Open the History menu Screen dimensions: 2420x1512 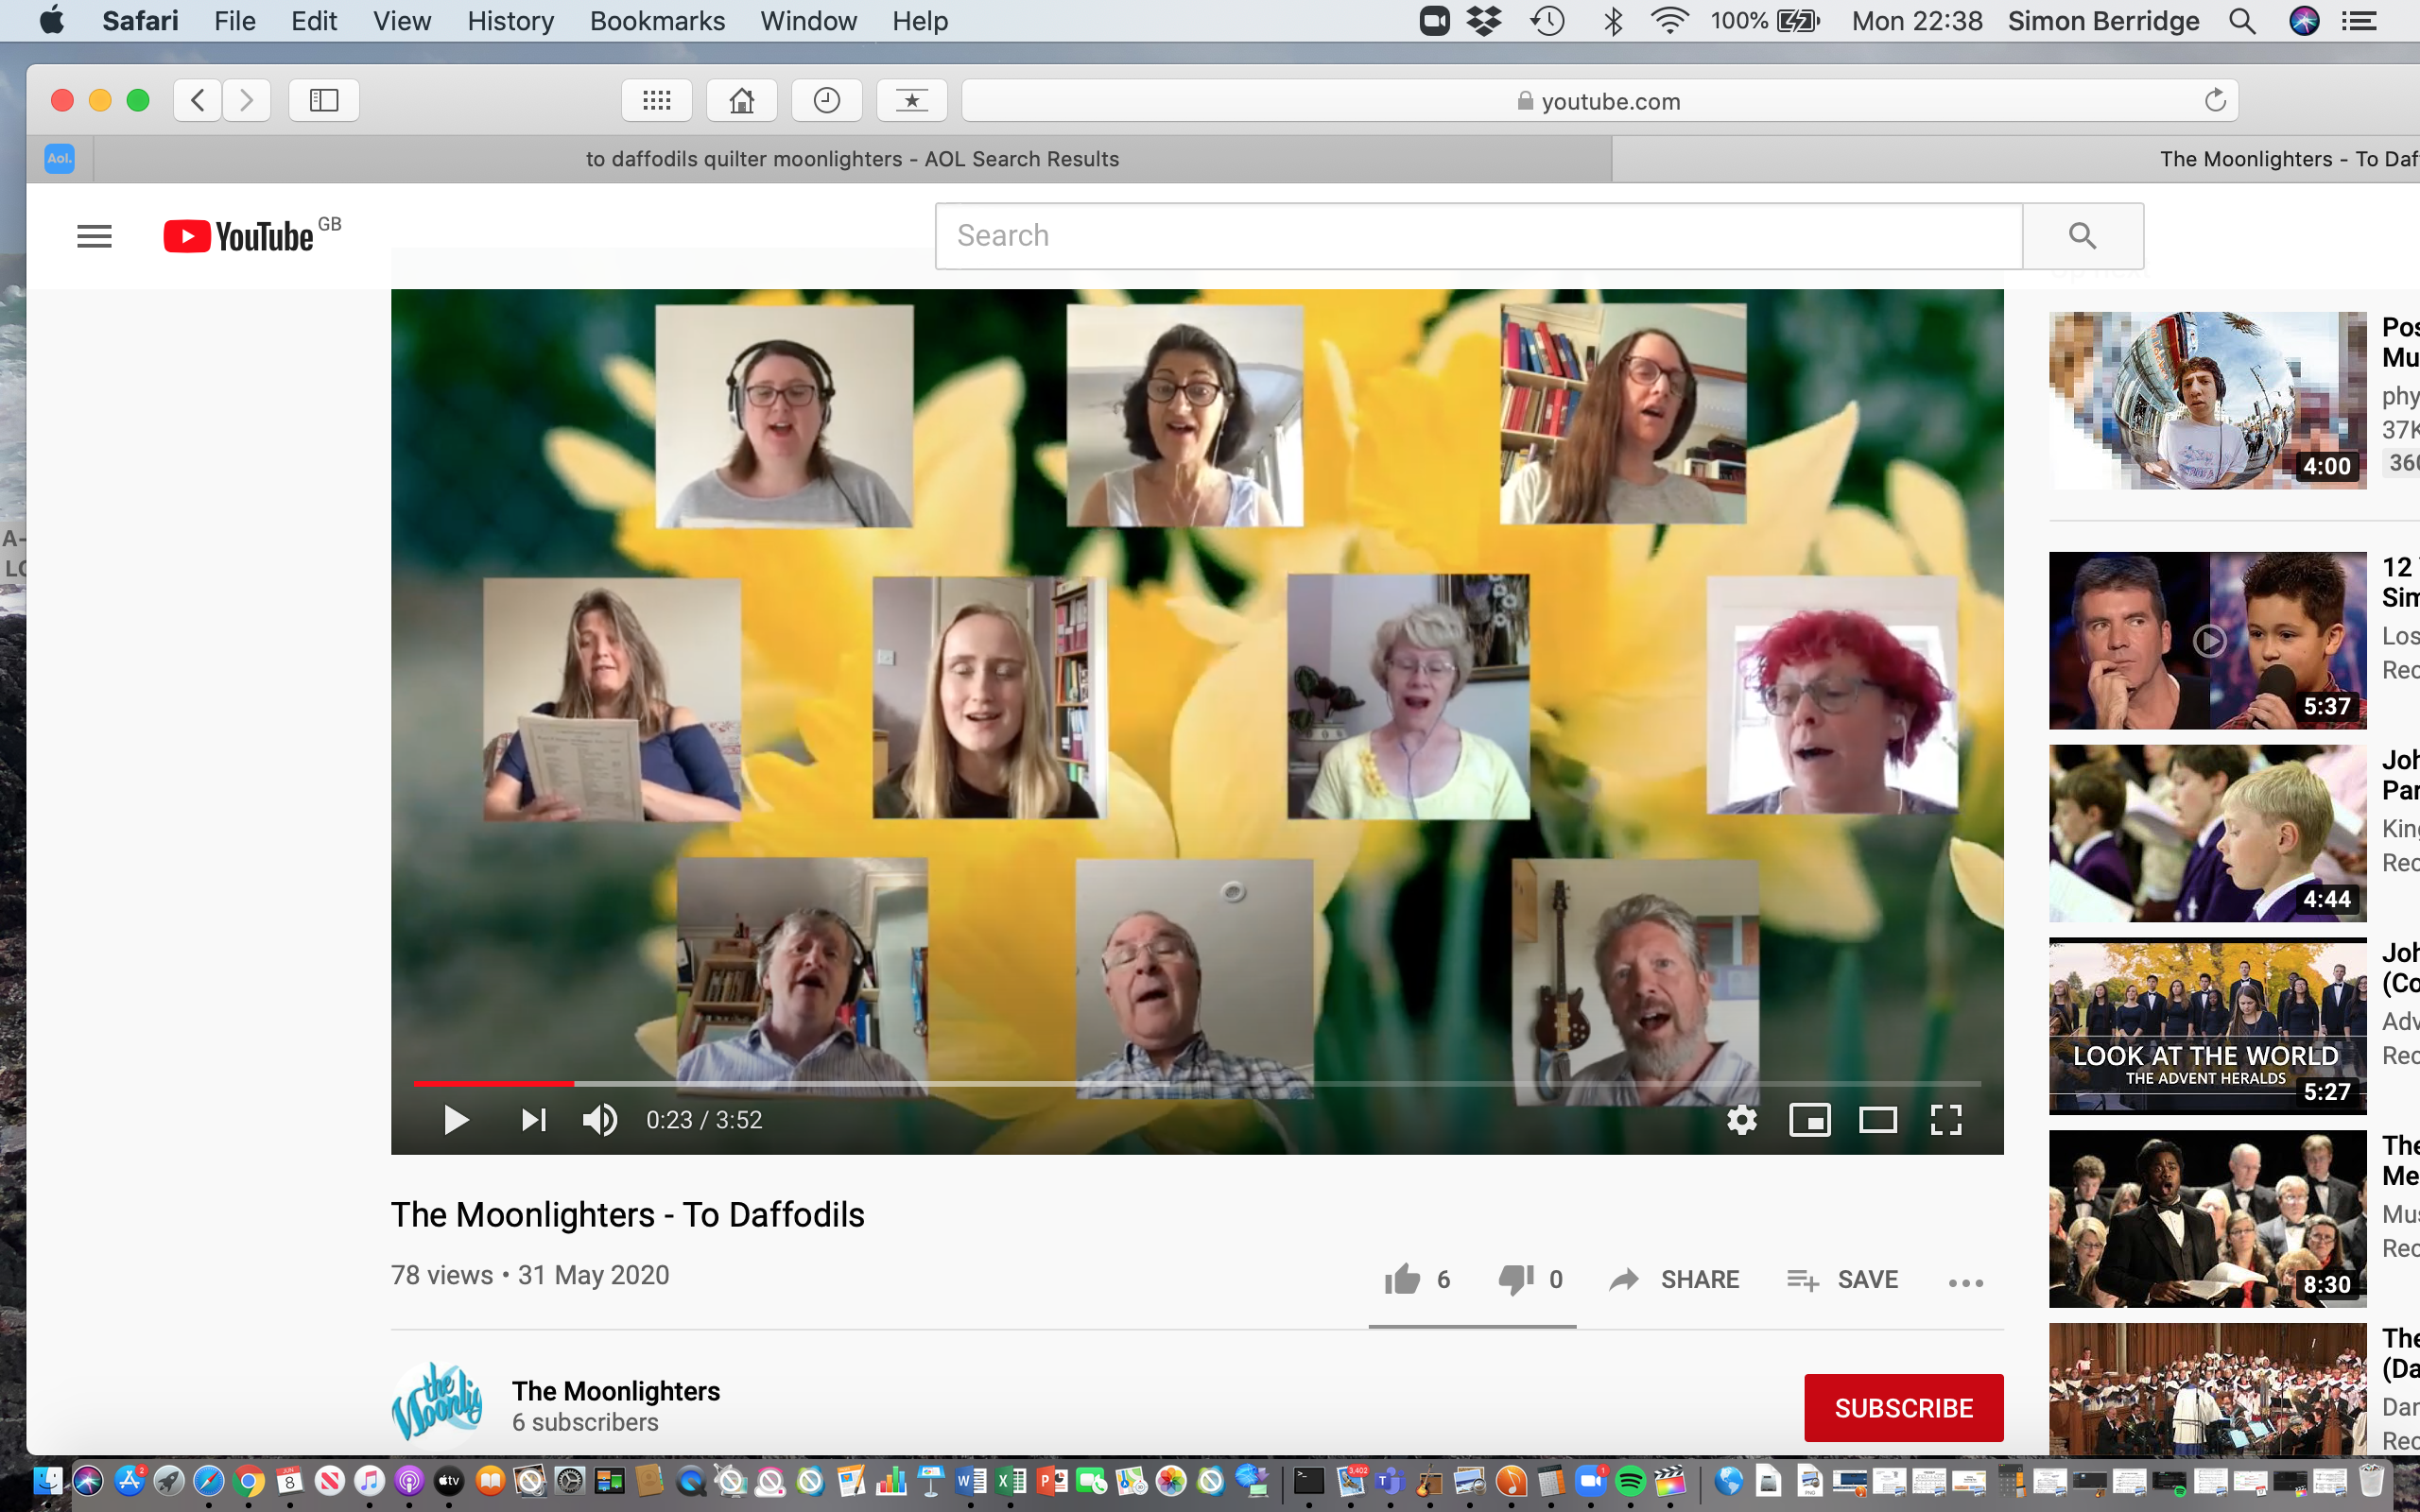pyautogui.click(x=510, y=21)
